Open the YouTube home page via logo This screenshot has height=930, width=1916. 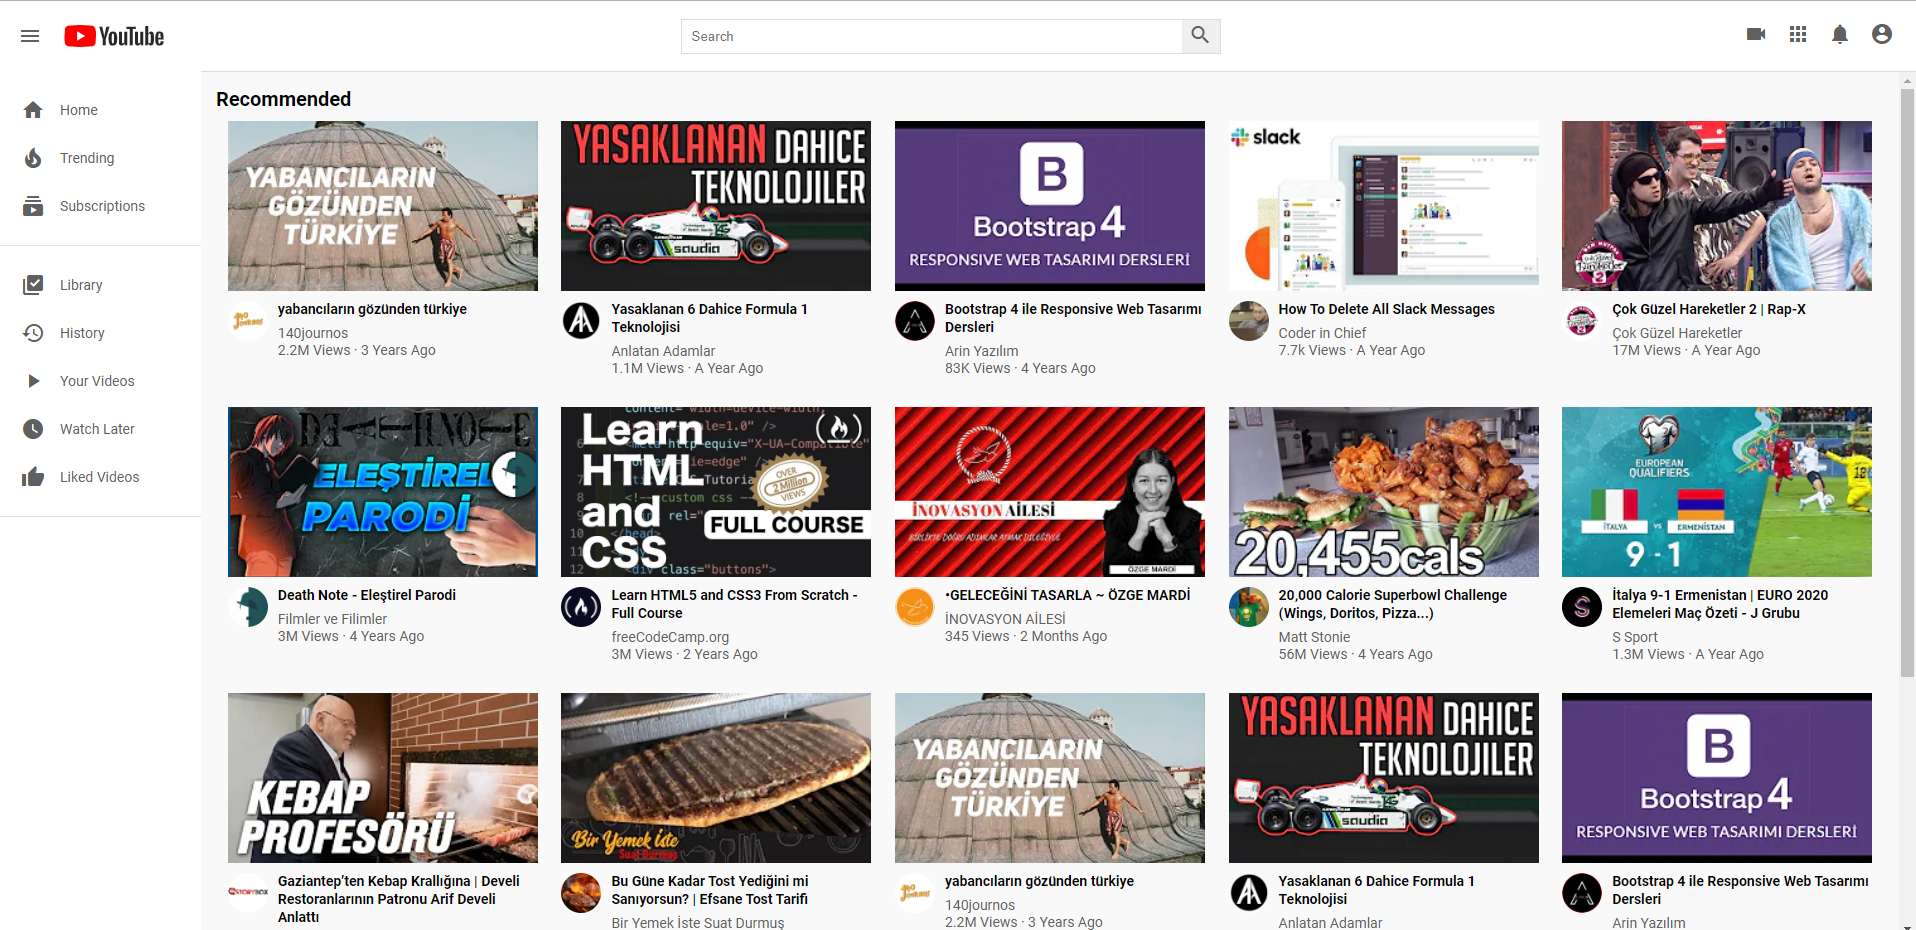pos(113,36)
